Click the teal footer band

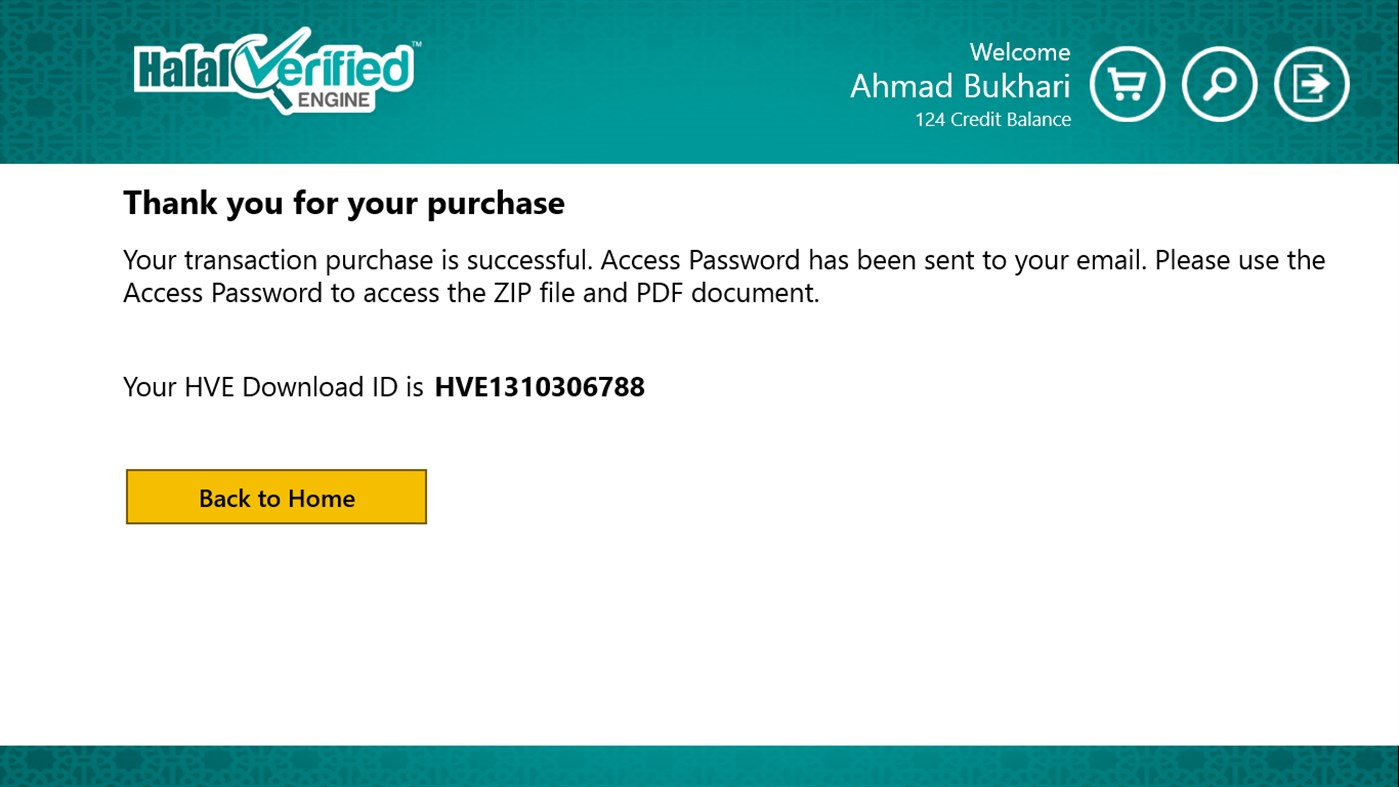click(699, 766)
